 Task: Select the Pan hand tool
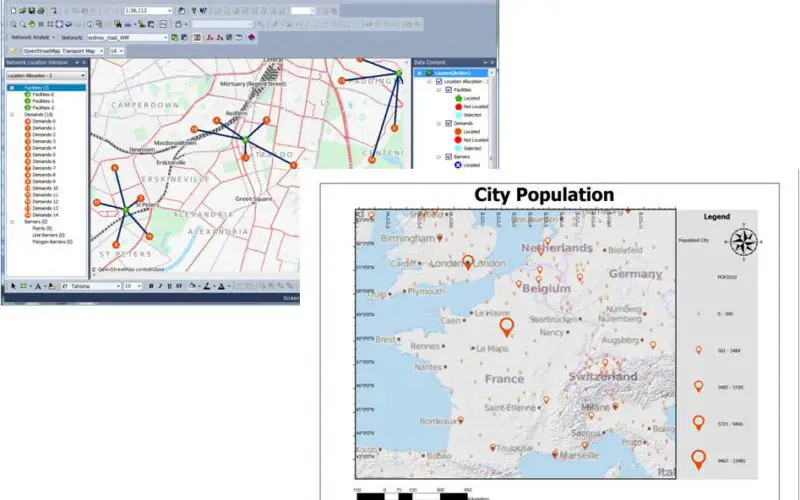click(x=32, y=24)
